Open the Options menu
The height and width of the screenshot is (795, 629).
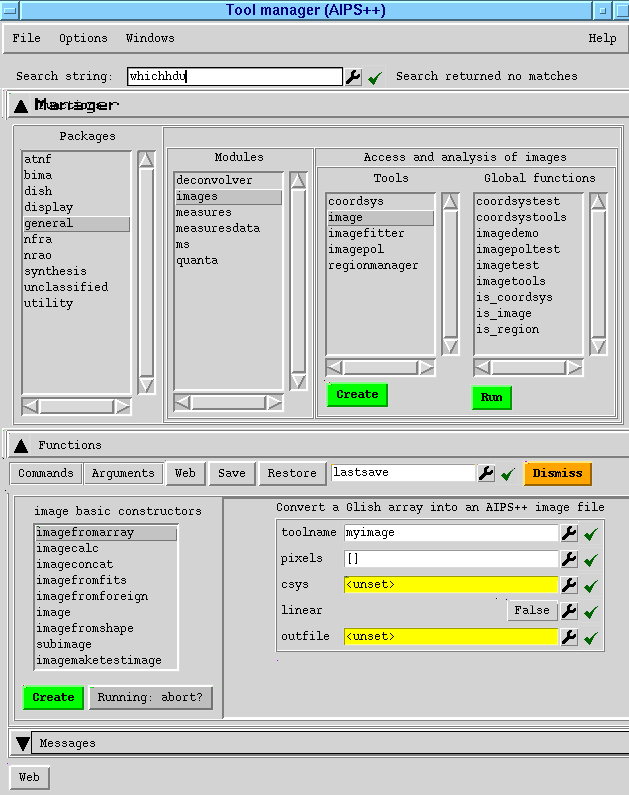83,39
